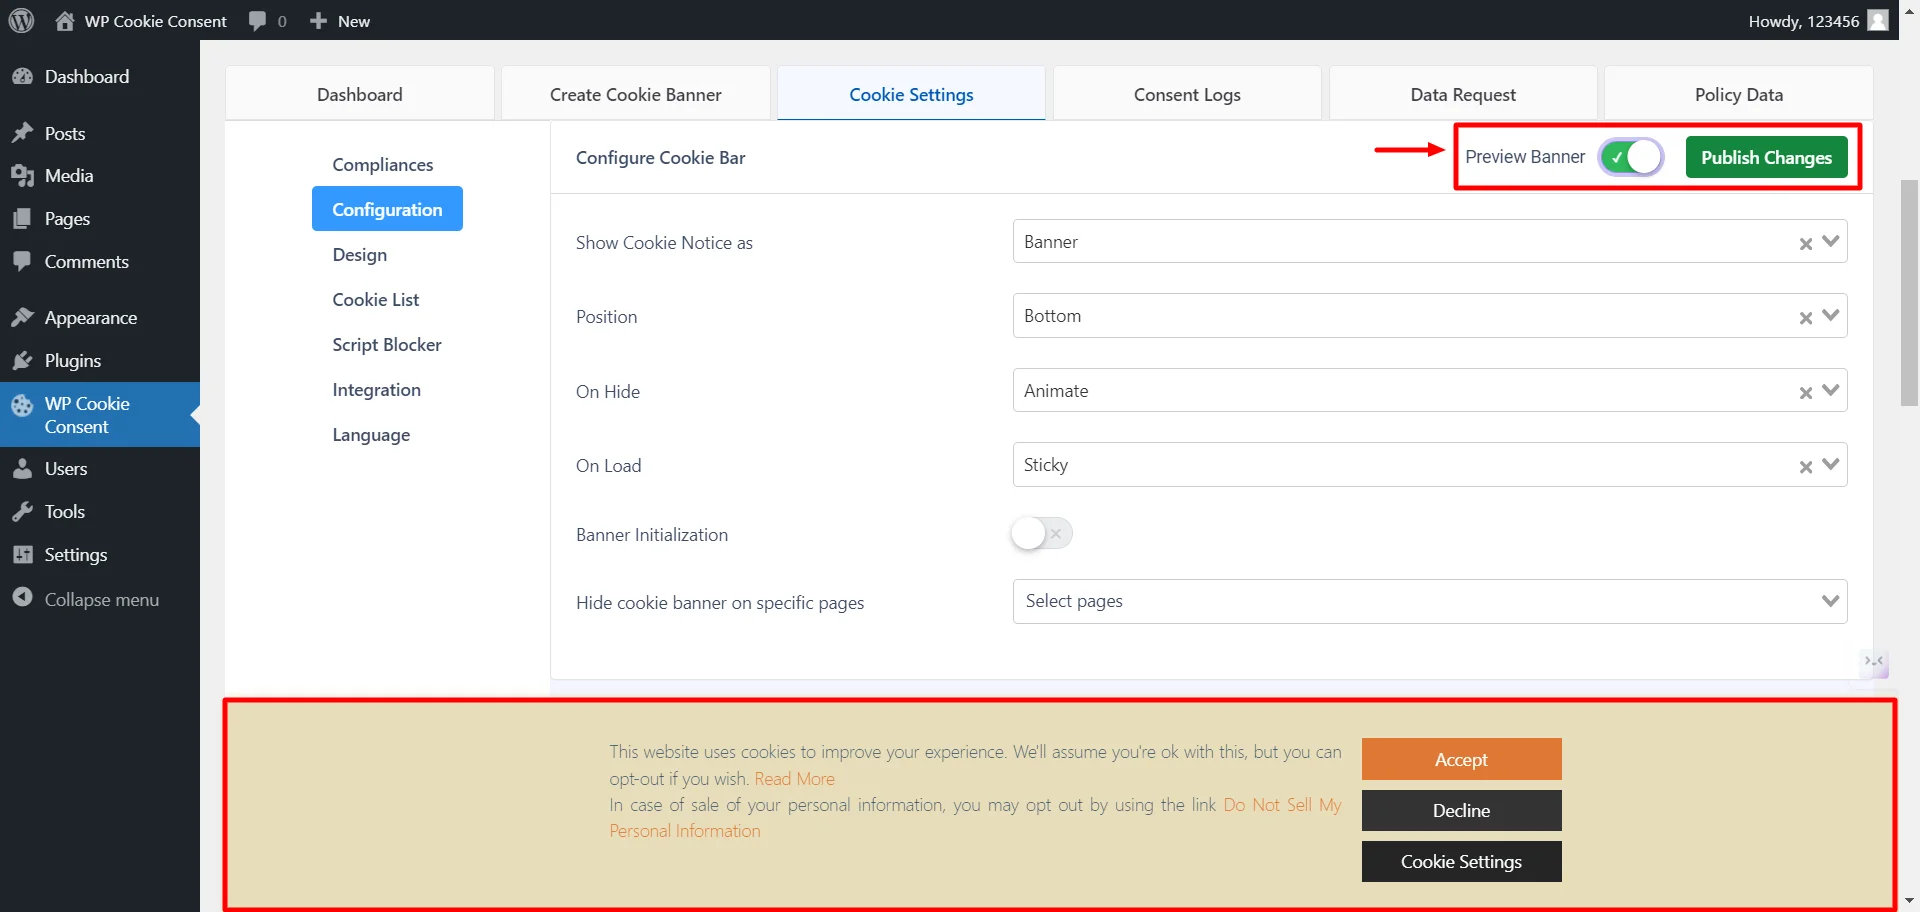Viewport: 1920px width, 912px height.
Task: Open the On Load dropdown showing Sticky
Action: 1831,464
